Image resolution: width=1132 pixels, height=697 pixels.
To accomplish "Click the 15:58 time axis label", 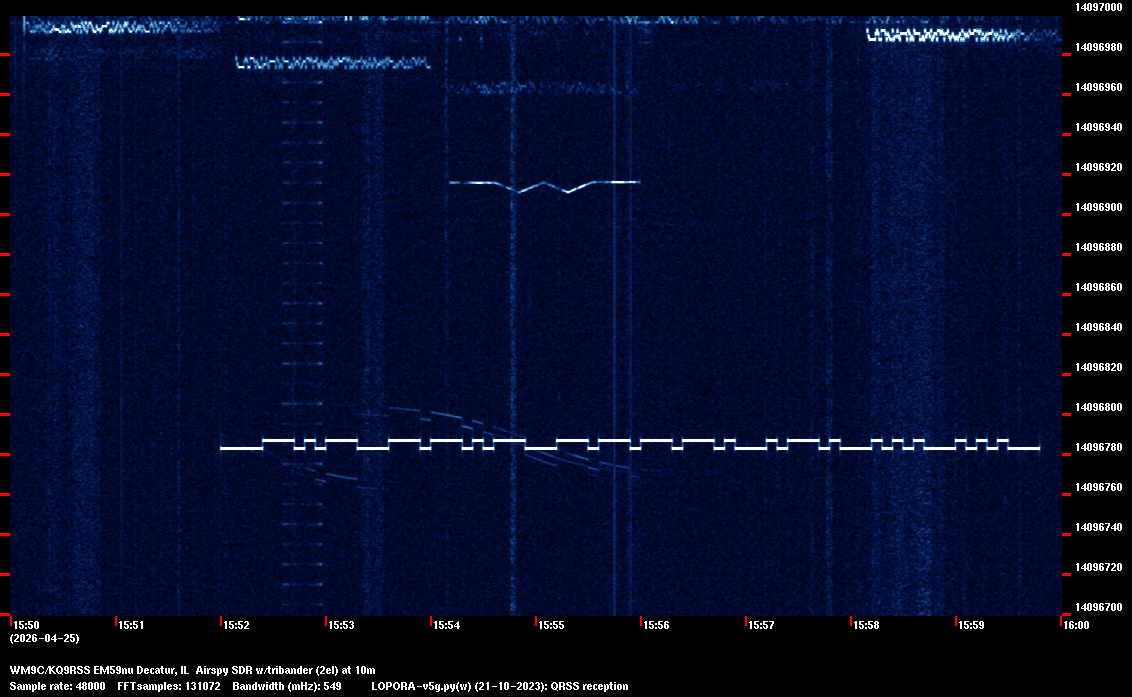I will 866,625.
